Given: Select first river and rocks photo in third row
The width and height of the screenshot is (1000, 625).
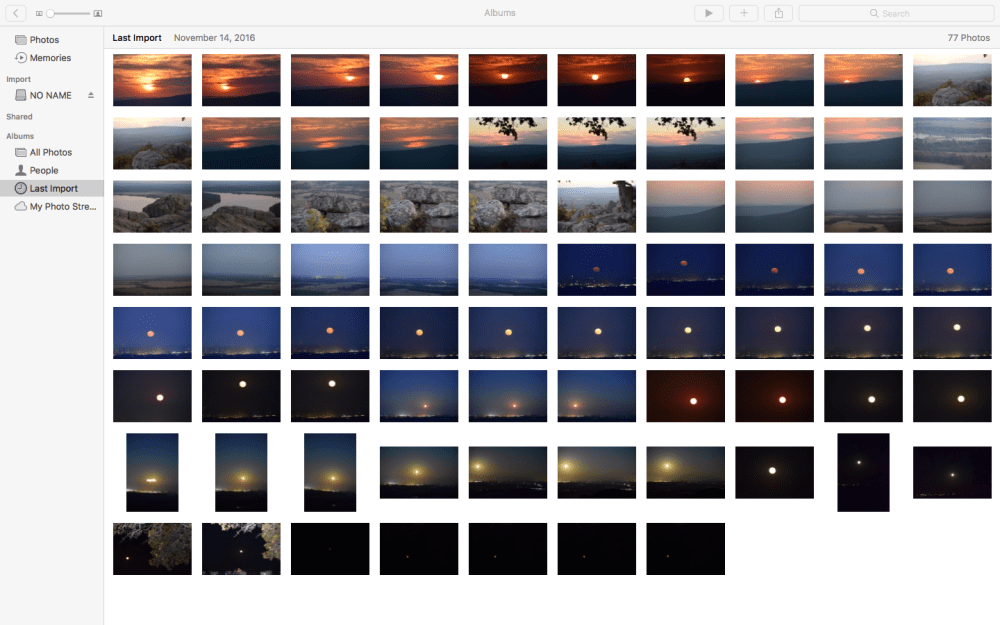Looking at the screenshot, I should point(152,206).
